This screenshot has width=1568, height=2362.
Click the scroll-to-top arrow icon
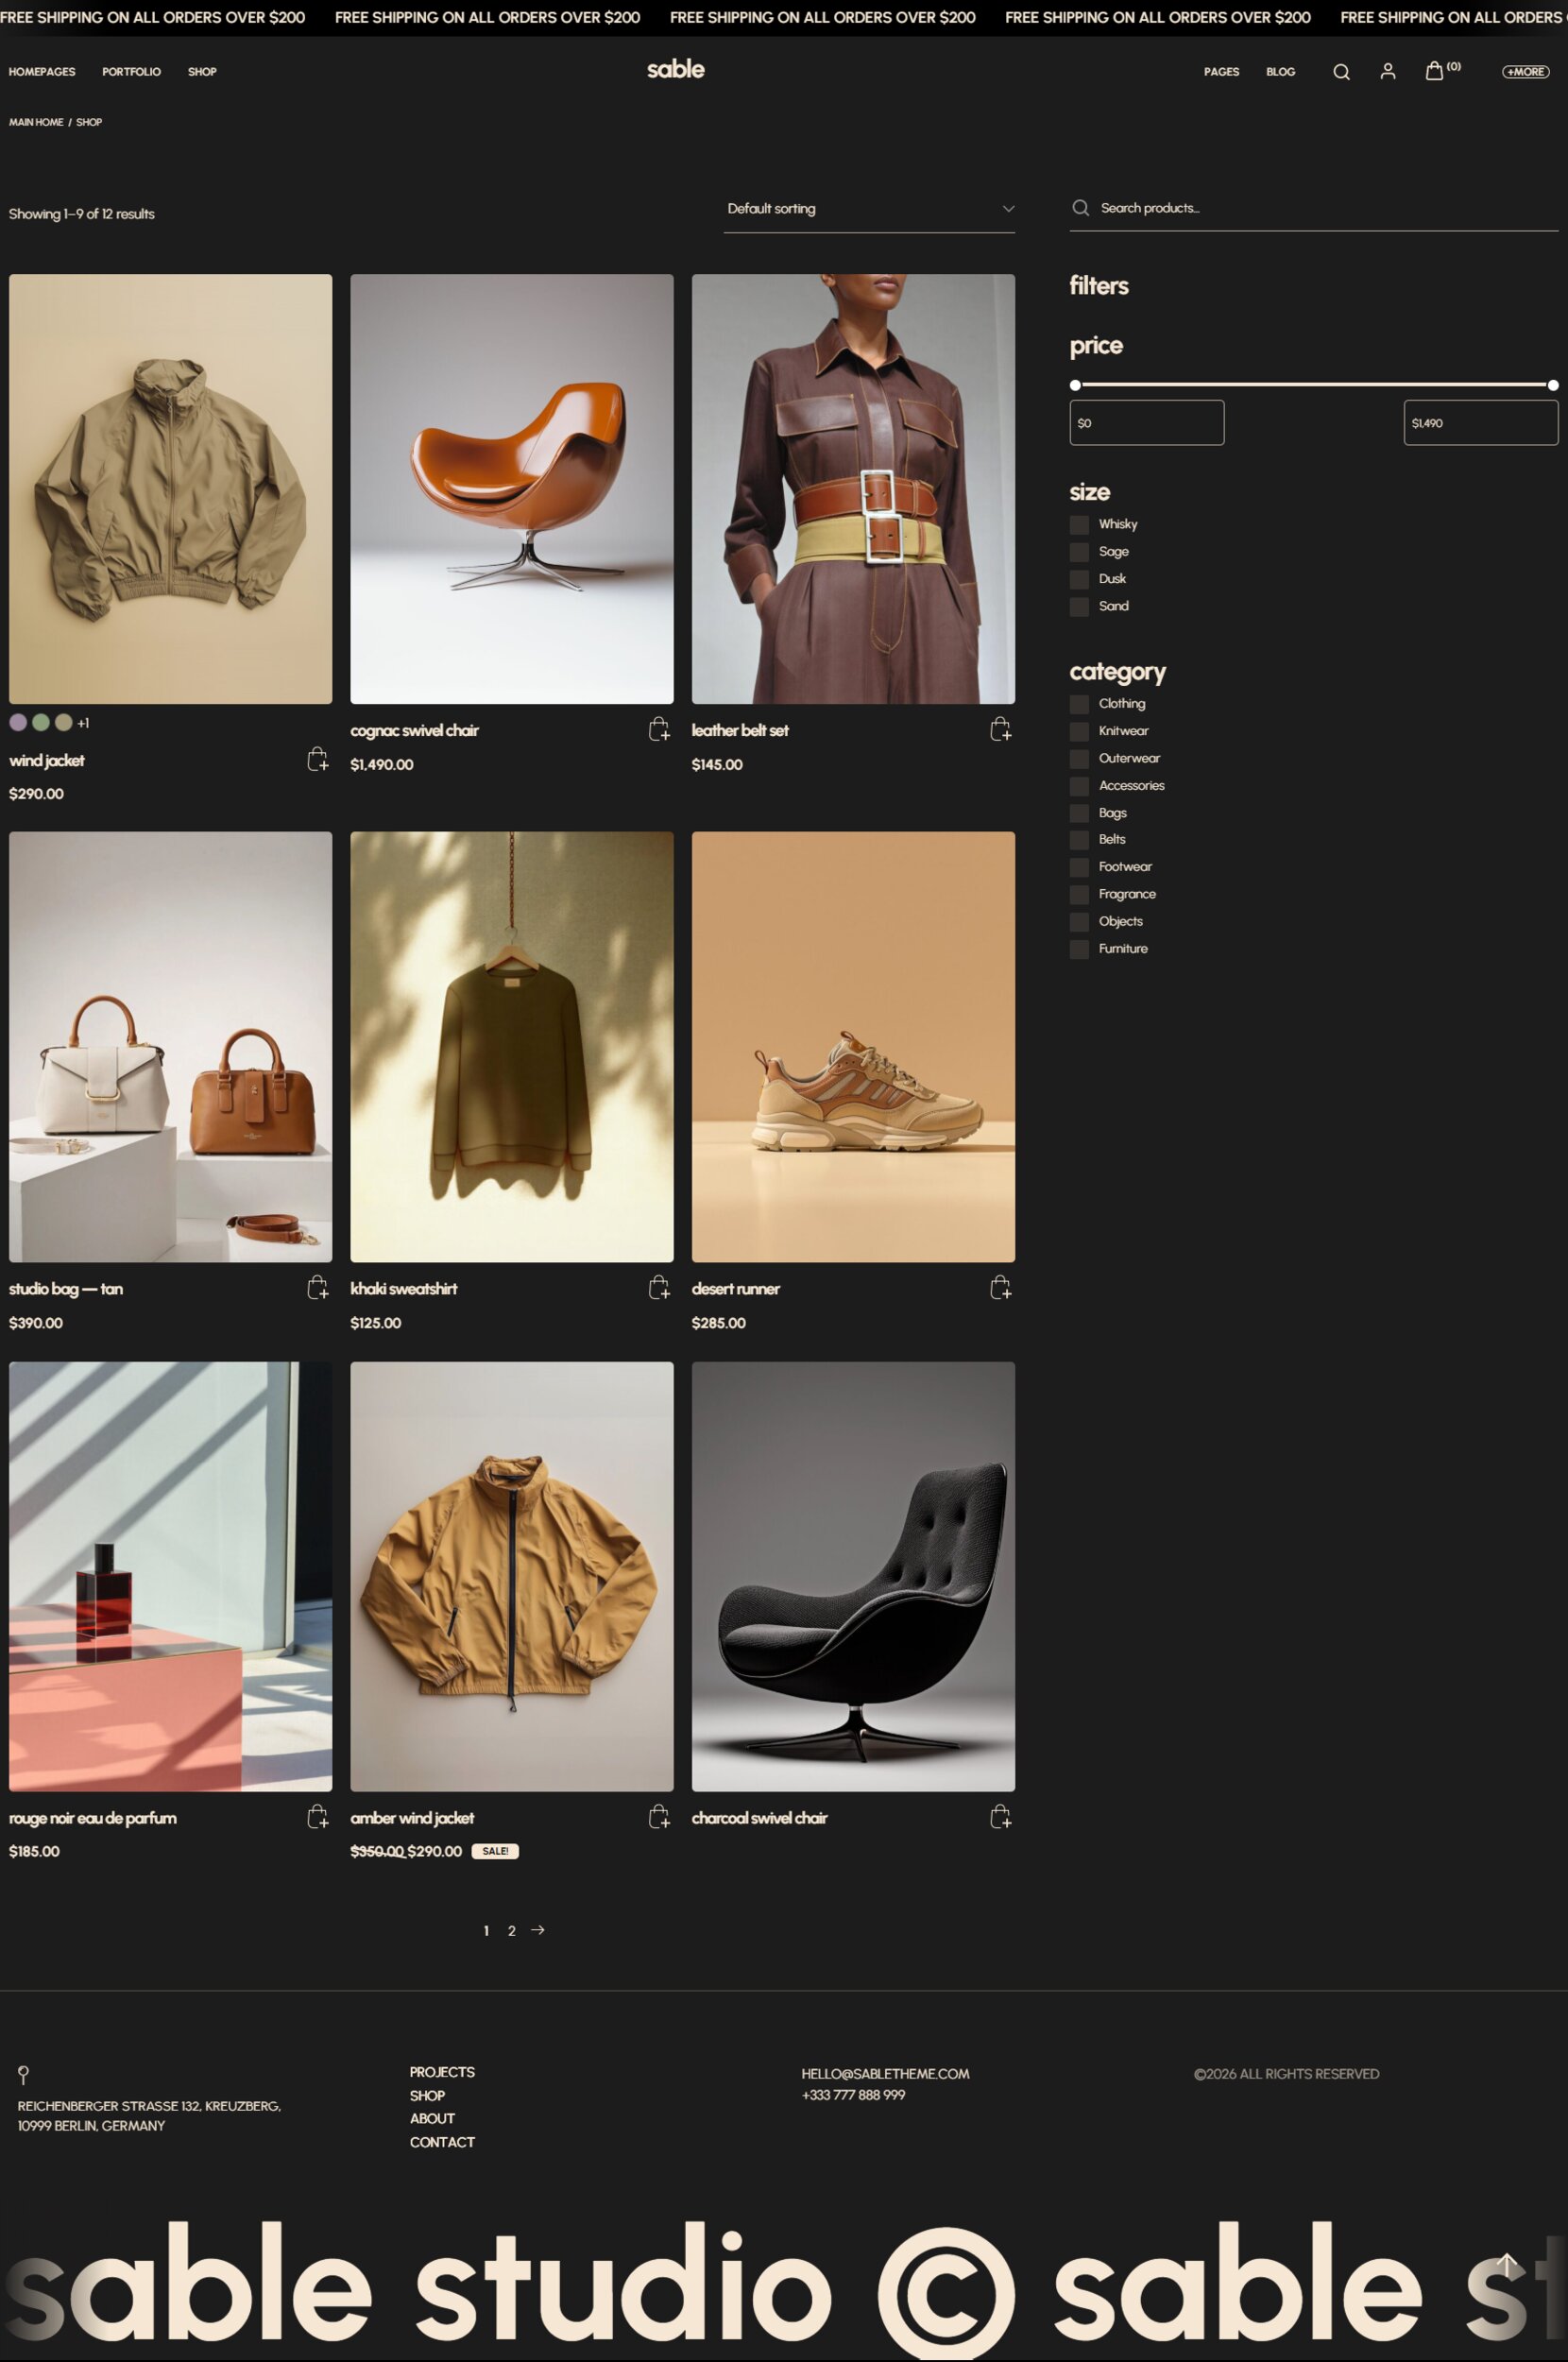(x=1506, y=2263)
